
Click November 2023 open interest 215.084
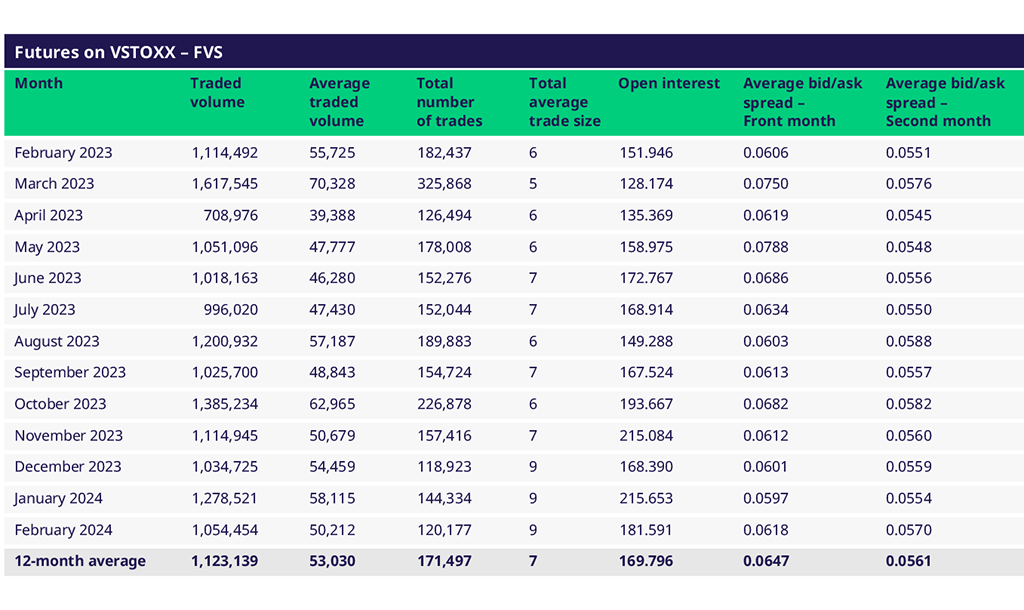pos(645,436)
